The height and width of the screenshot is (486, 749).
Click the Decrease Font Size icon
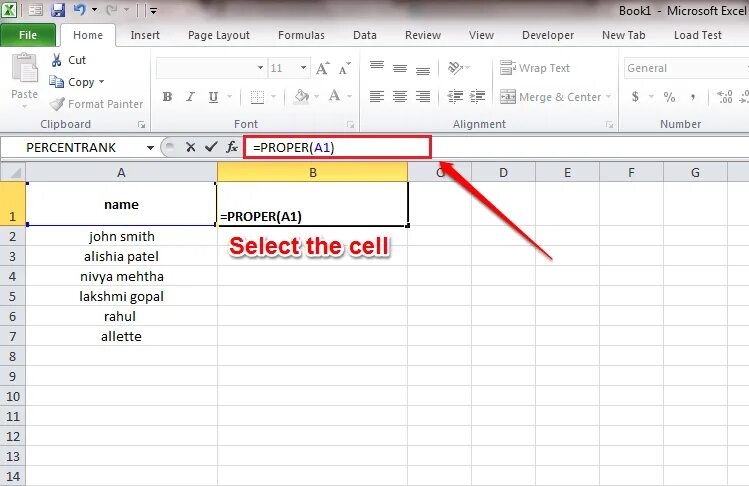(344, 68)
